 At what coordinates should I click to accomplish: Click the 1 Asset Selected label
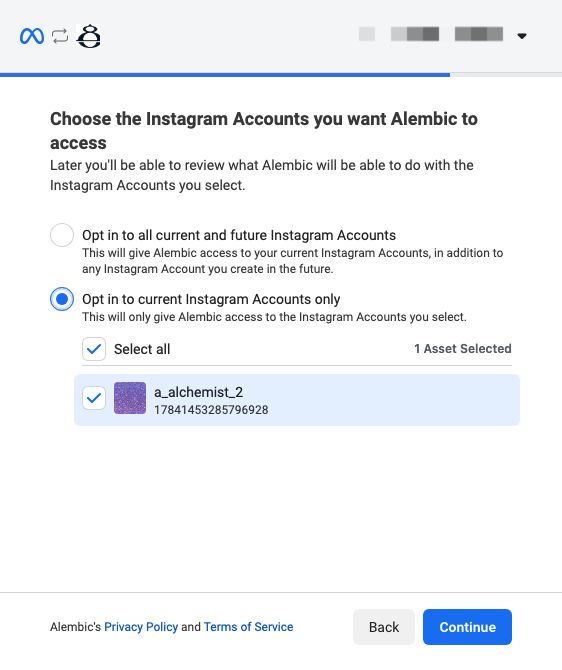463,349
